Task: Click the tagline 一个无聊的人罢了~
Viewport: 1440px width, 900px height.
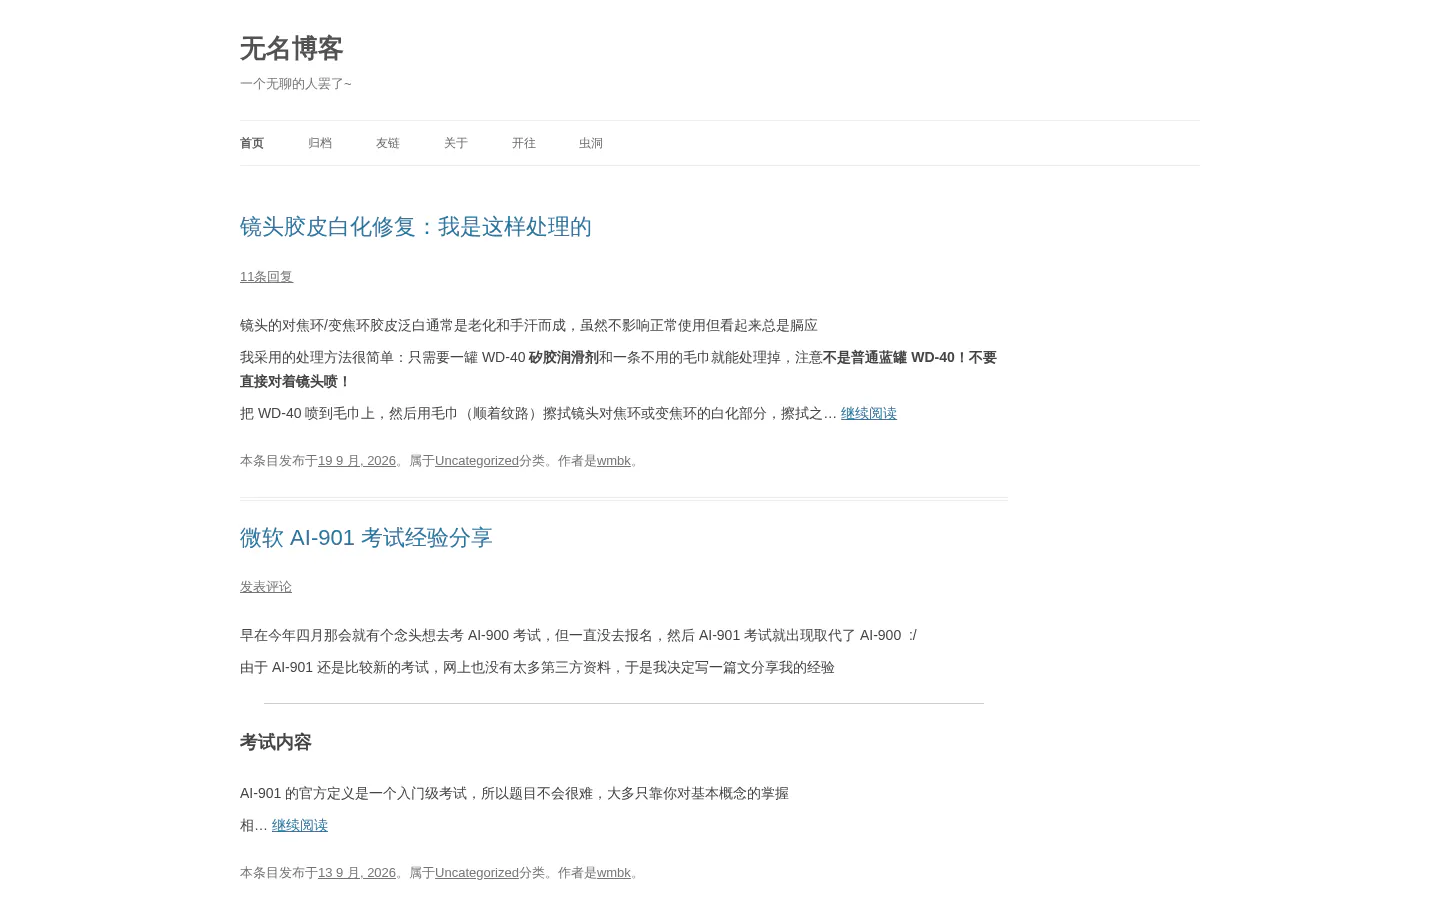Action: [x=296, y=84]
